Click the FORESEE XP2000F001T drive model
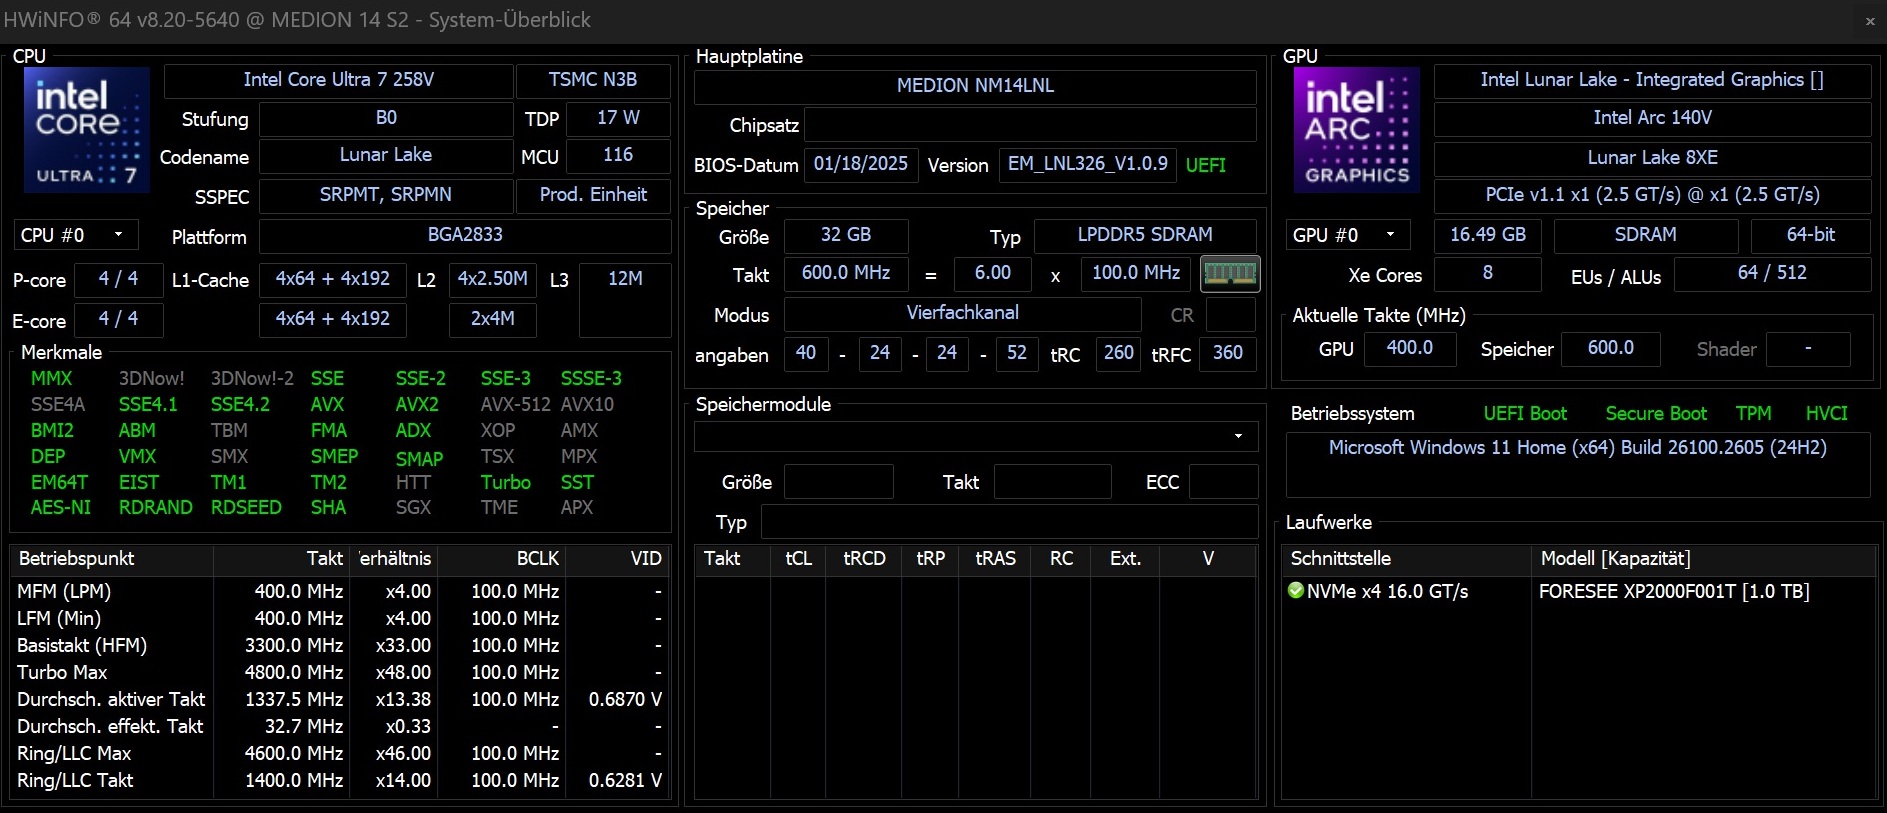1887x813 pixels. click(x=1674, y=592)
